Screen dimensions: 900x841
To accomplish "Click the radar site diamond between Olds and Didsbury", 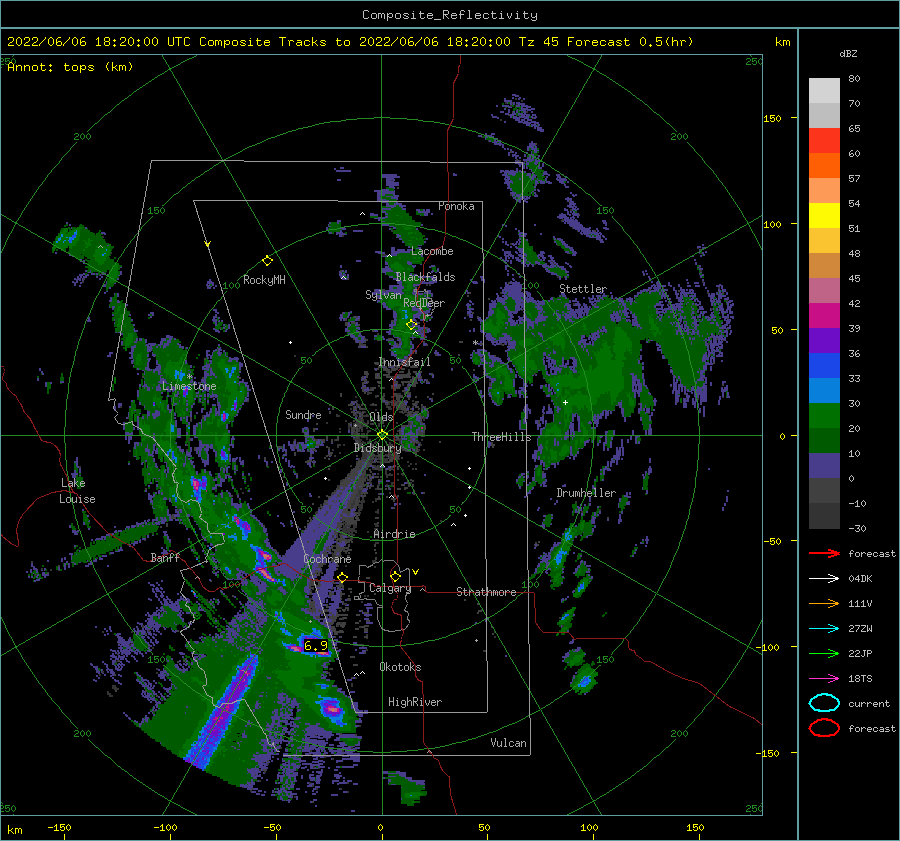I will pos(382,435).
